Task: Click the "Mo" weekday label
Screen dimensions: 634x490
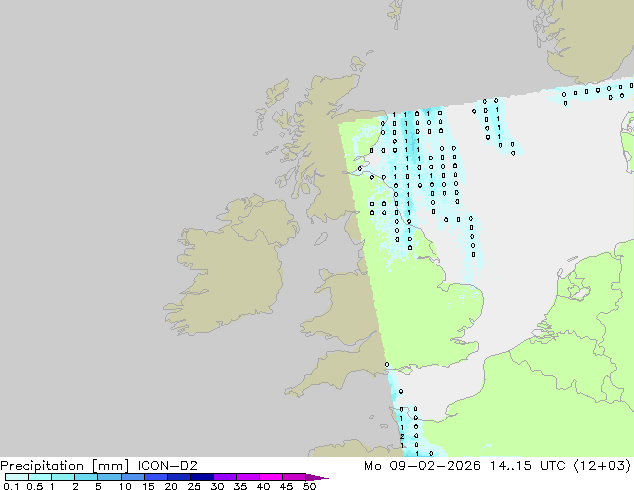Action: pyautogui.click(x=372, y=466)
